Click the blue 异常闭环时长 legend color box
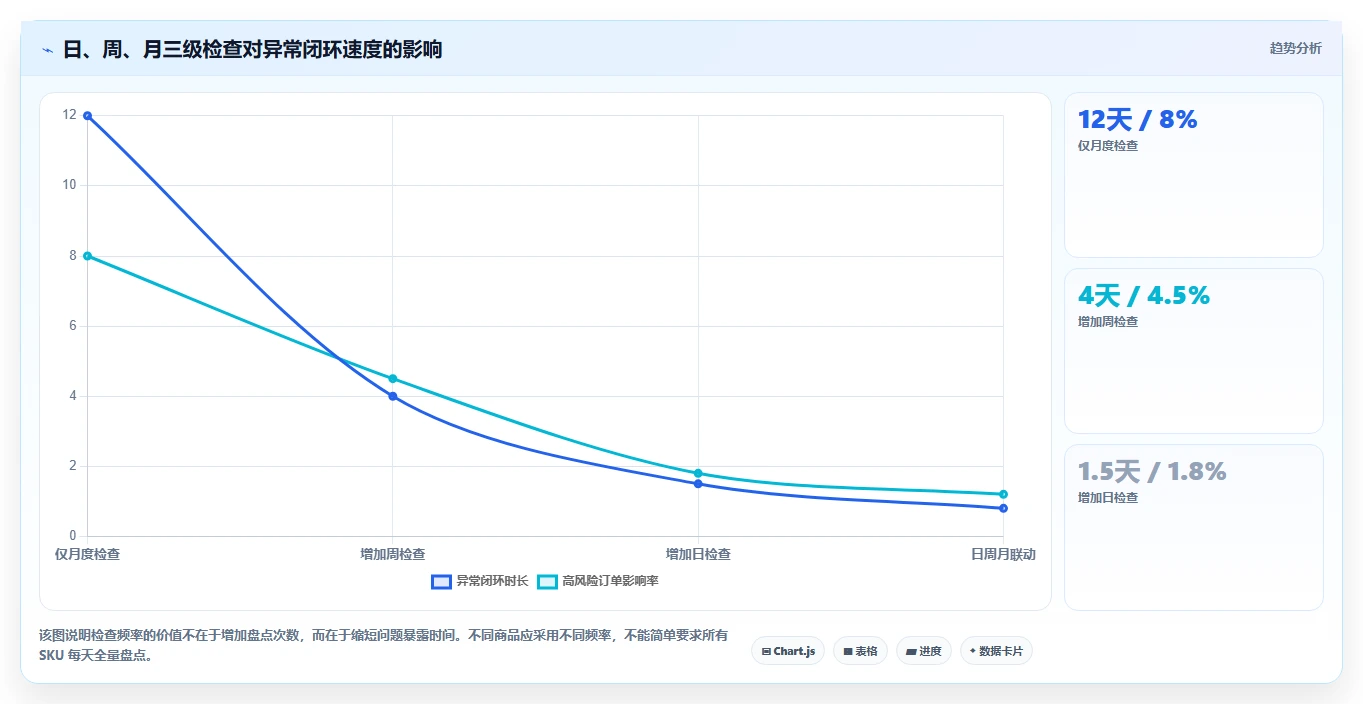1363x704 pixels. click(x=441, y=581)
